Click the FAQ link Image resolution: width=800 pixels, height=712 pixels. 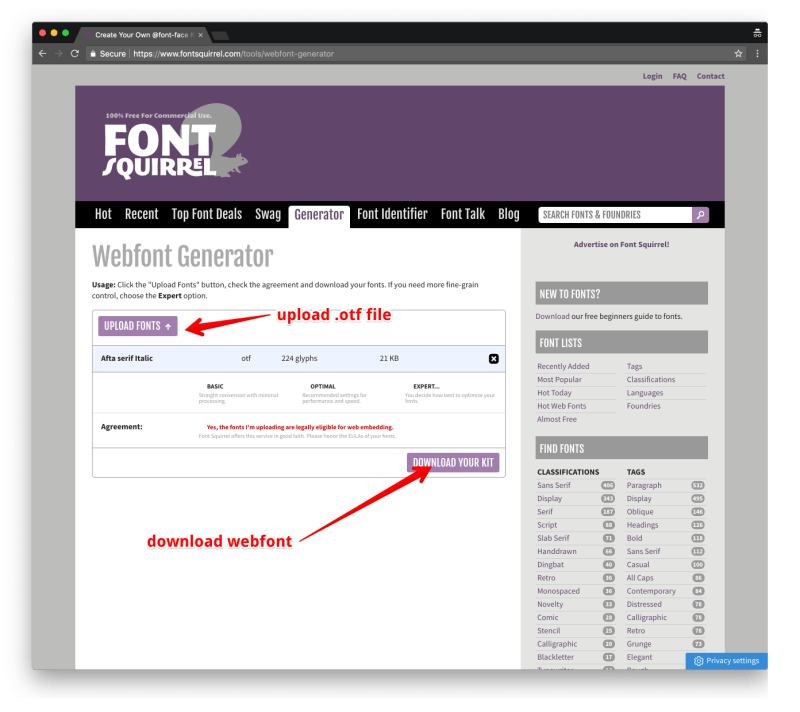pyautogui.click(x=679, y=76)
